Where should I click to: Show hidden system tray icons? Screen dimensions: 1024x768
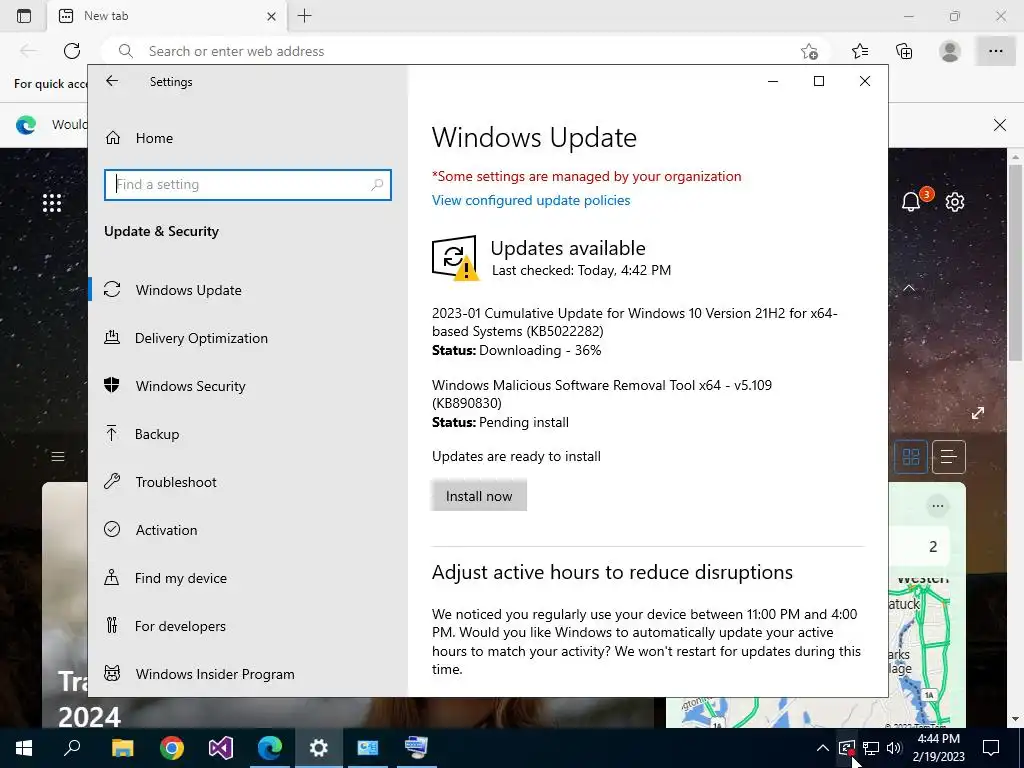(823, 748)
